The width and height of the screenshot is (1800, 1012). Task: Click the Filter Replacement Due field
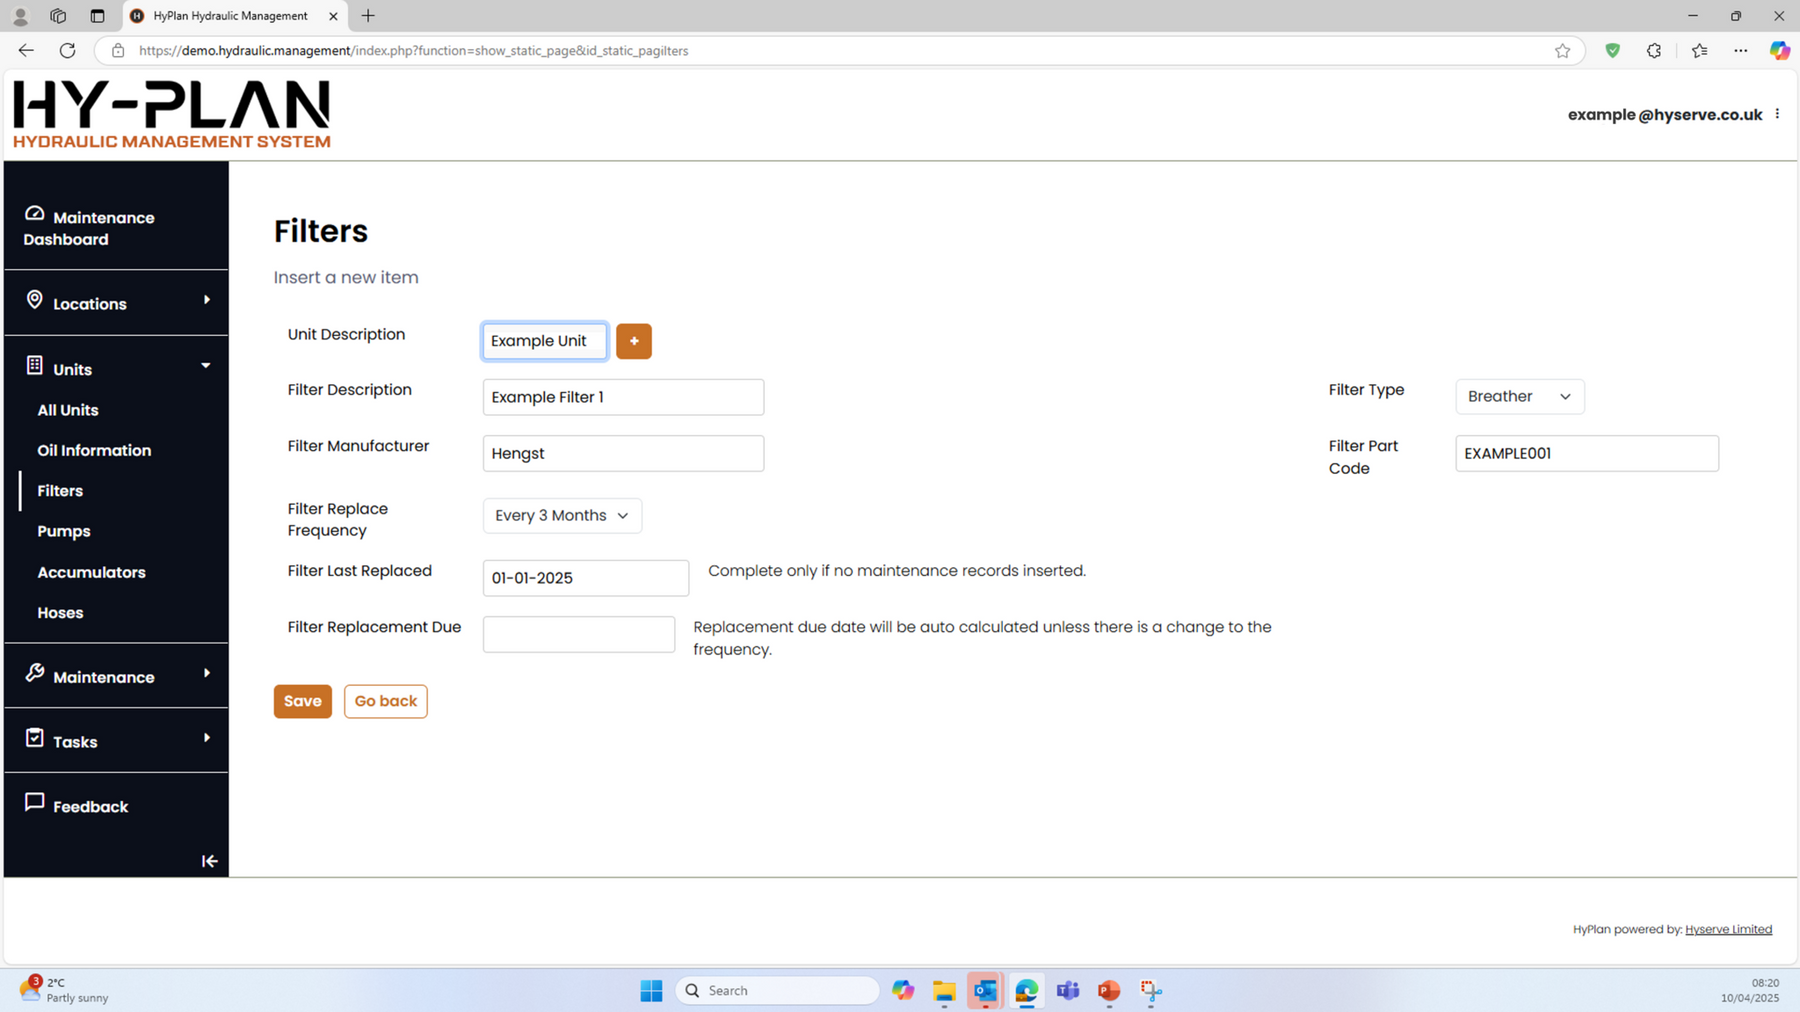pyautogui.click(x=578, y=634)
